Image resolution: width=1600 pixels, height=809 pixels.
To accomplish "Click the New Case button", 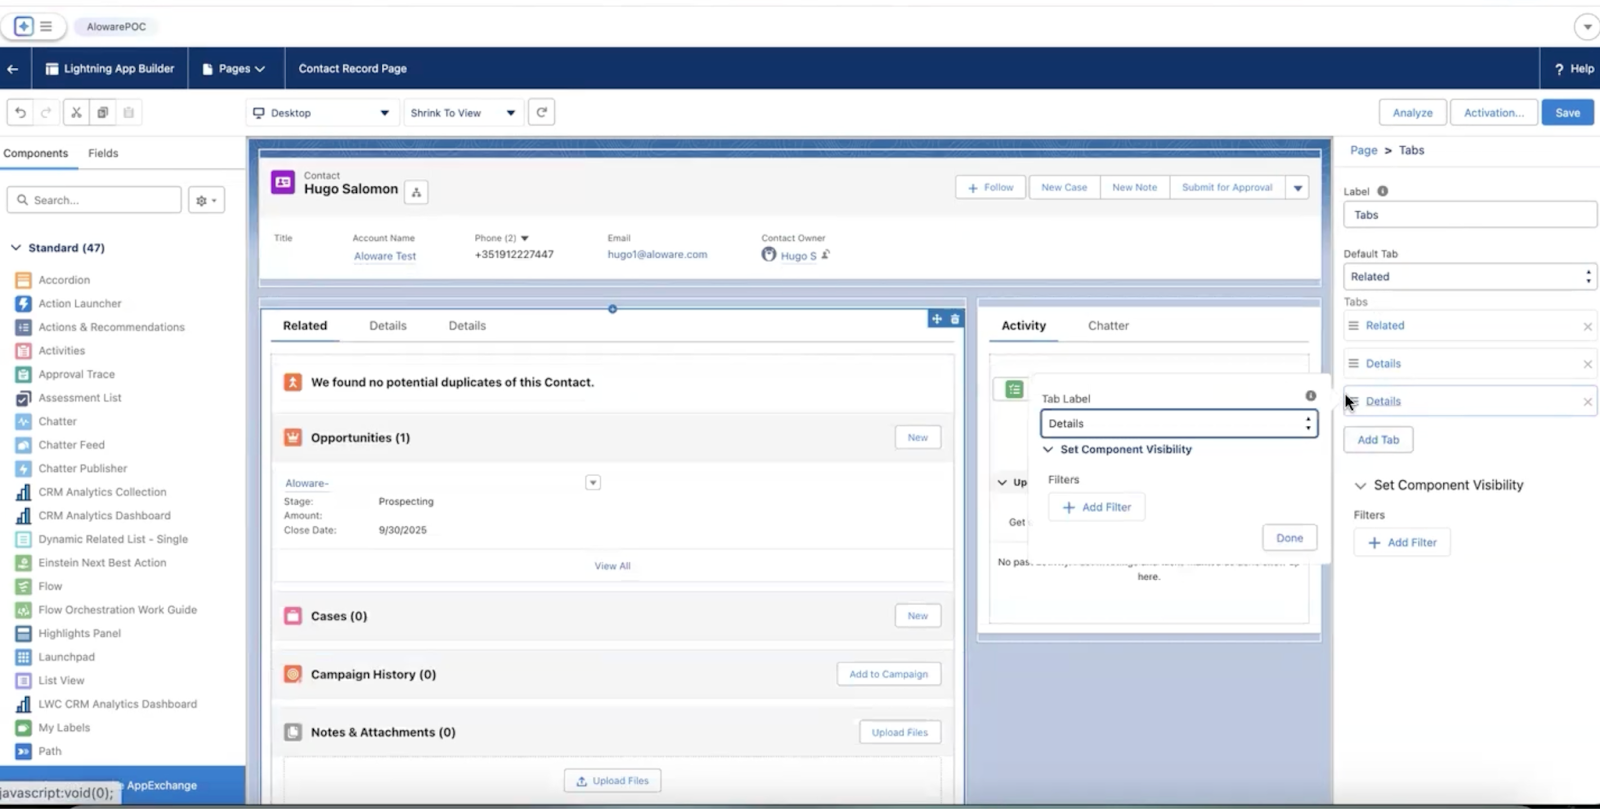I will tap(1064, 187).
